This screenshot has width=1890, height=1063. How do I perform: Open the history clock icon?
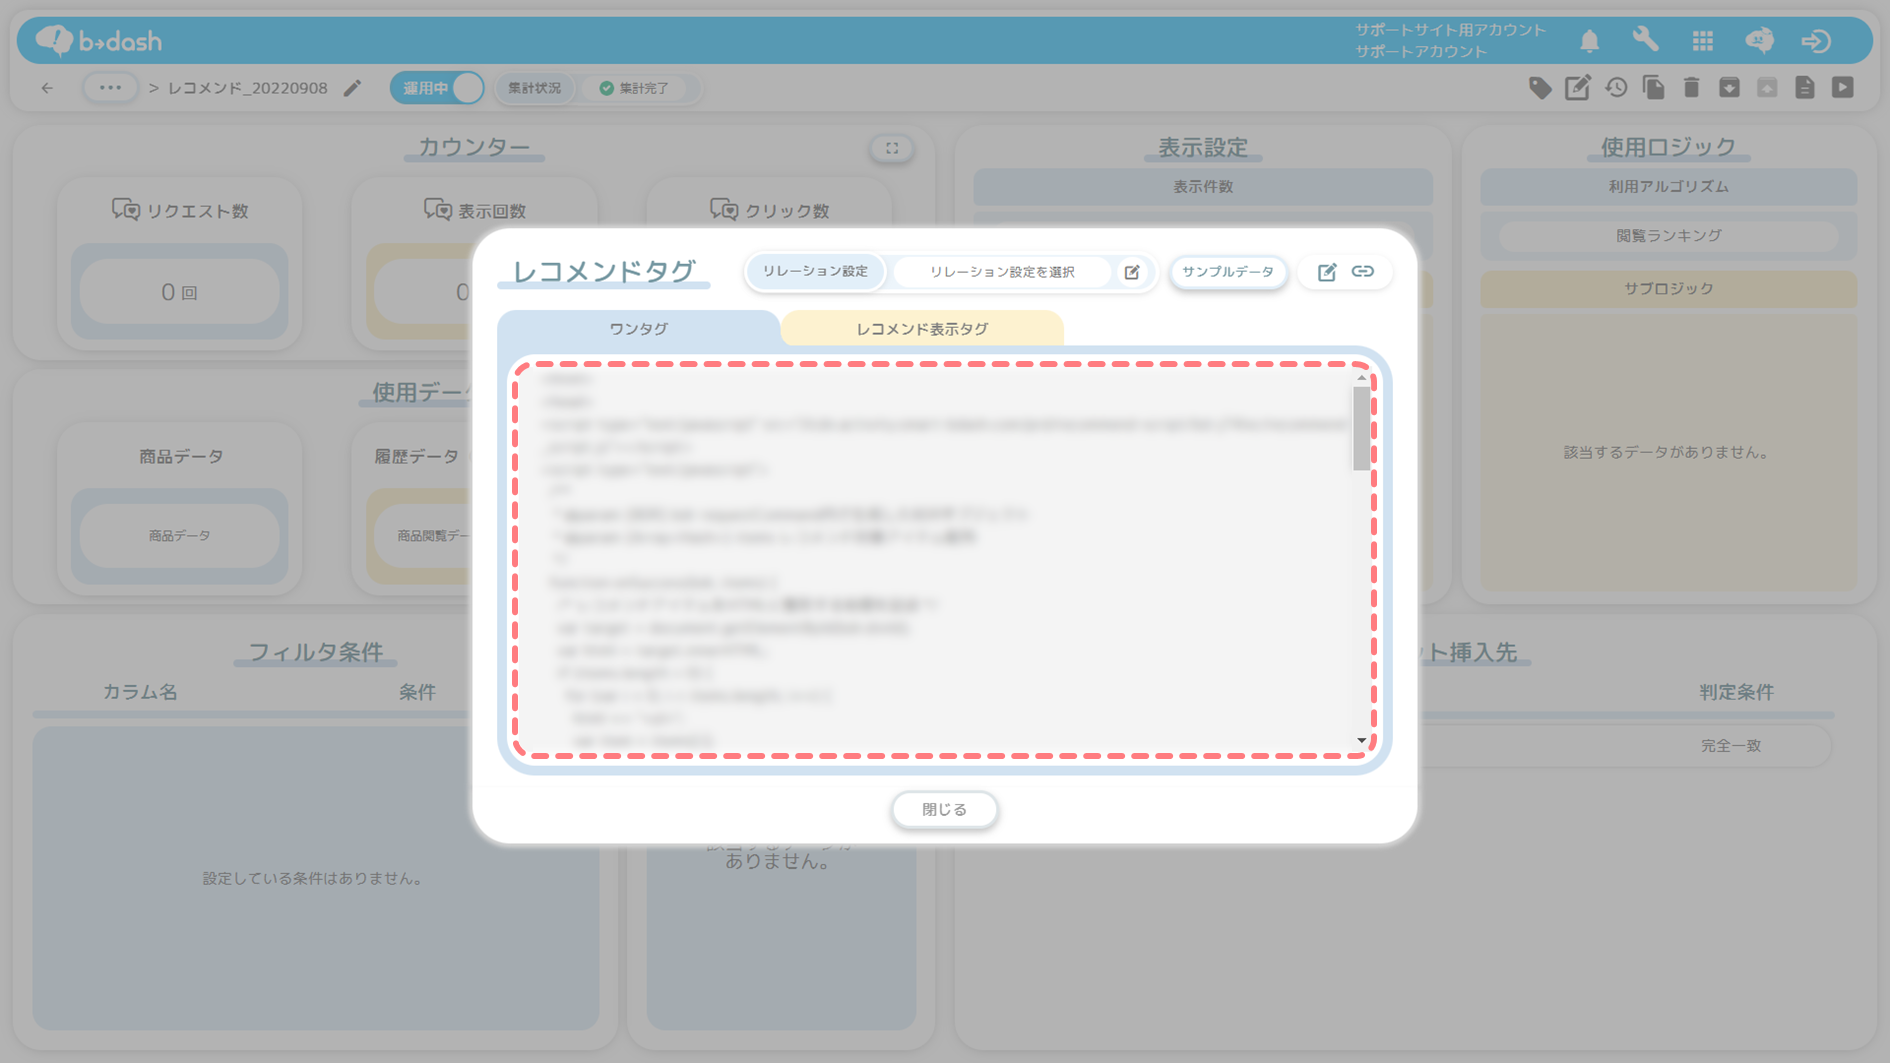1616,88
